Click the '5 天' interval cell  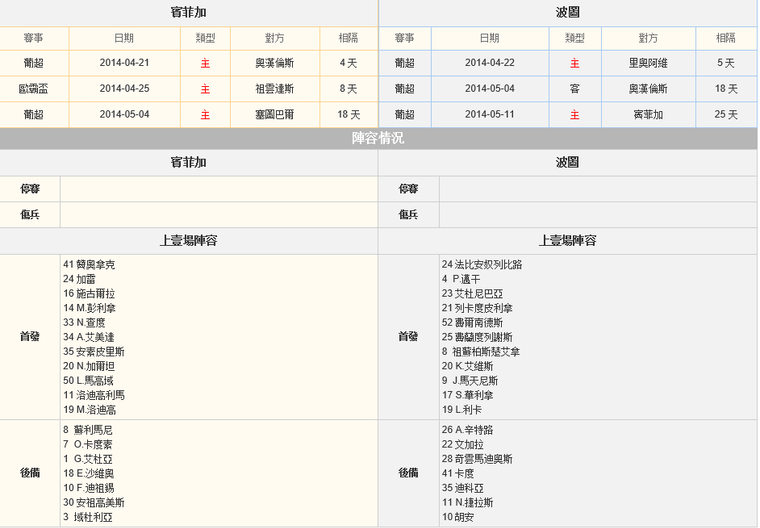726,63
